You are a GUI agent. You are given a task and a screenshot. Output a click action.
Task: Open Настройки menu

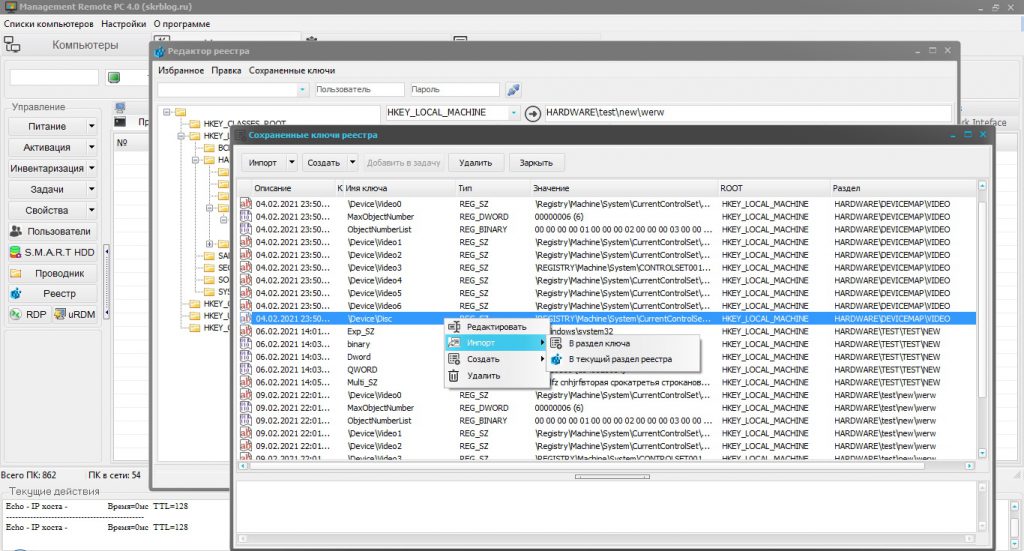tap(123, 24)
